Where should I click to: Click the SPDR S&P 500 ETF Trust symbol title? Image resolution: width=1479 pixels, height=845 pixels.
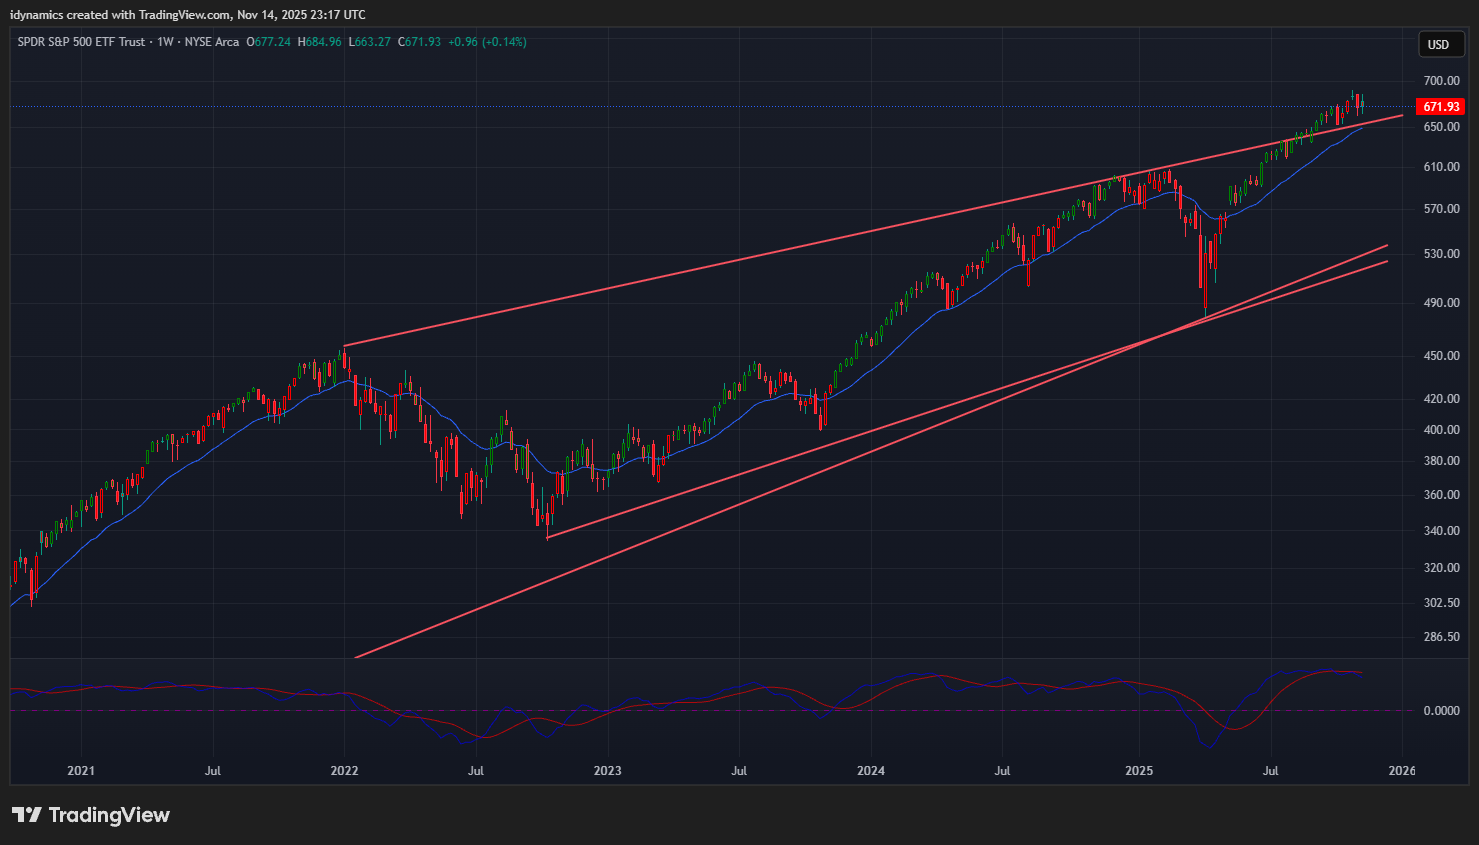81,42
